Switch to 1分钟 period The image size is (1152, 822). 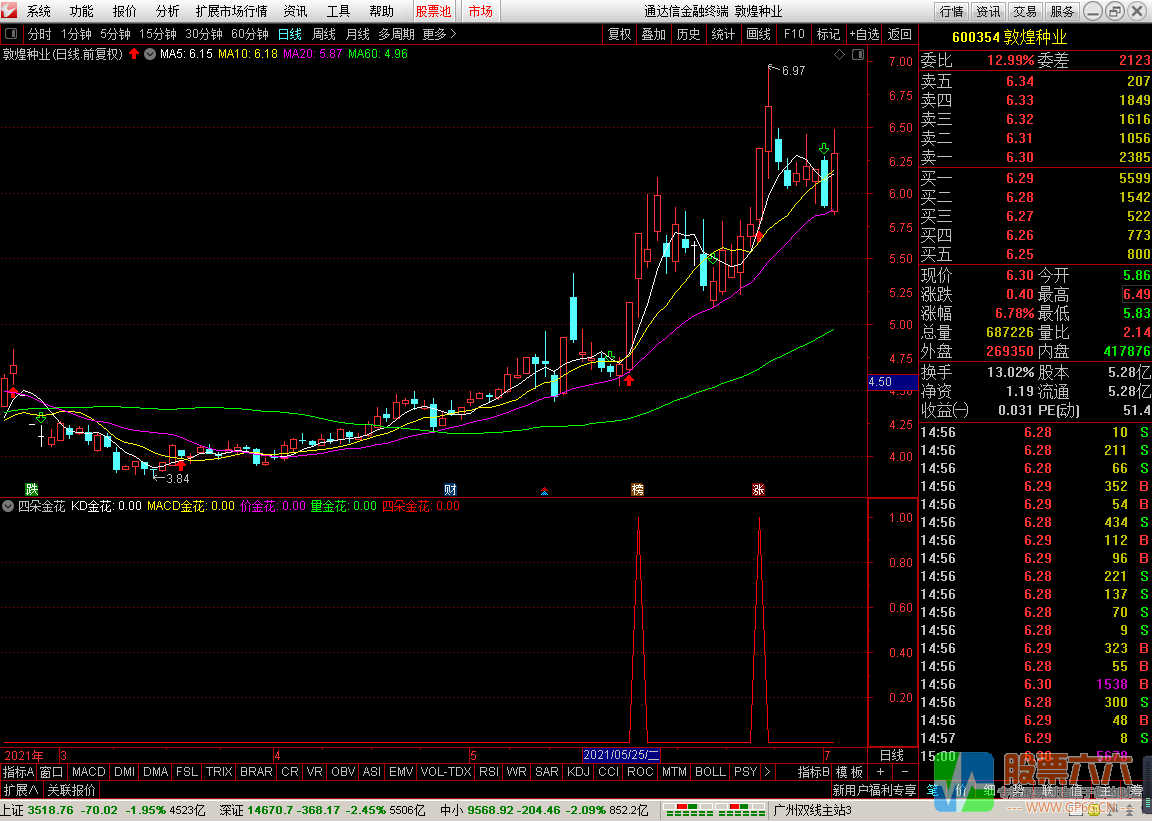[76, 34]
